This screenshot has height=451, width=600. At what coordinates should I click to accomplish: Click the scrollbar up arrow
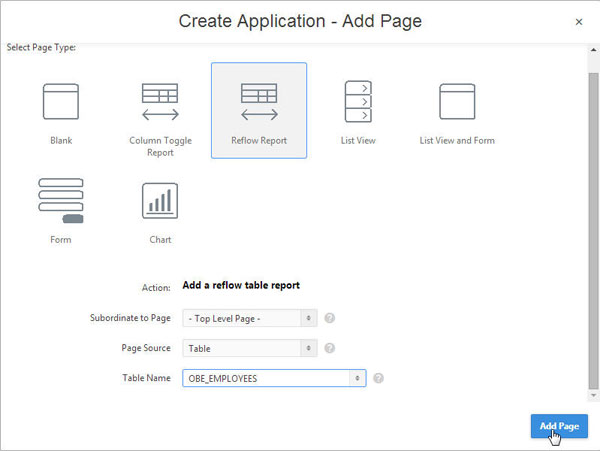click(593, 50)
